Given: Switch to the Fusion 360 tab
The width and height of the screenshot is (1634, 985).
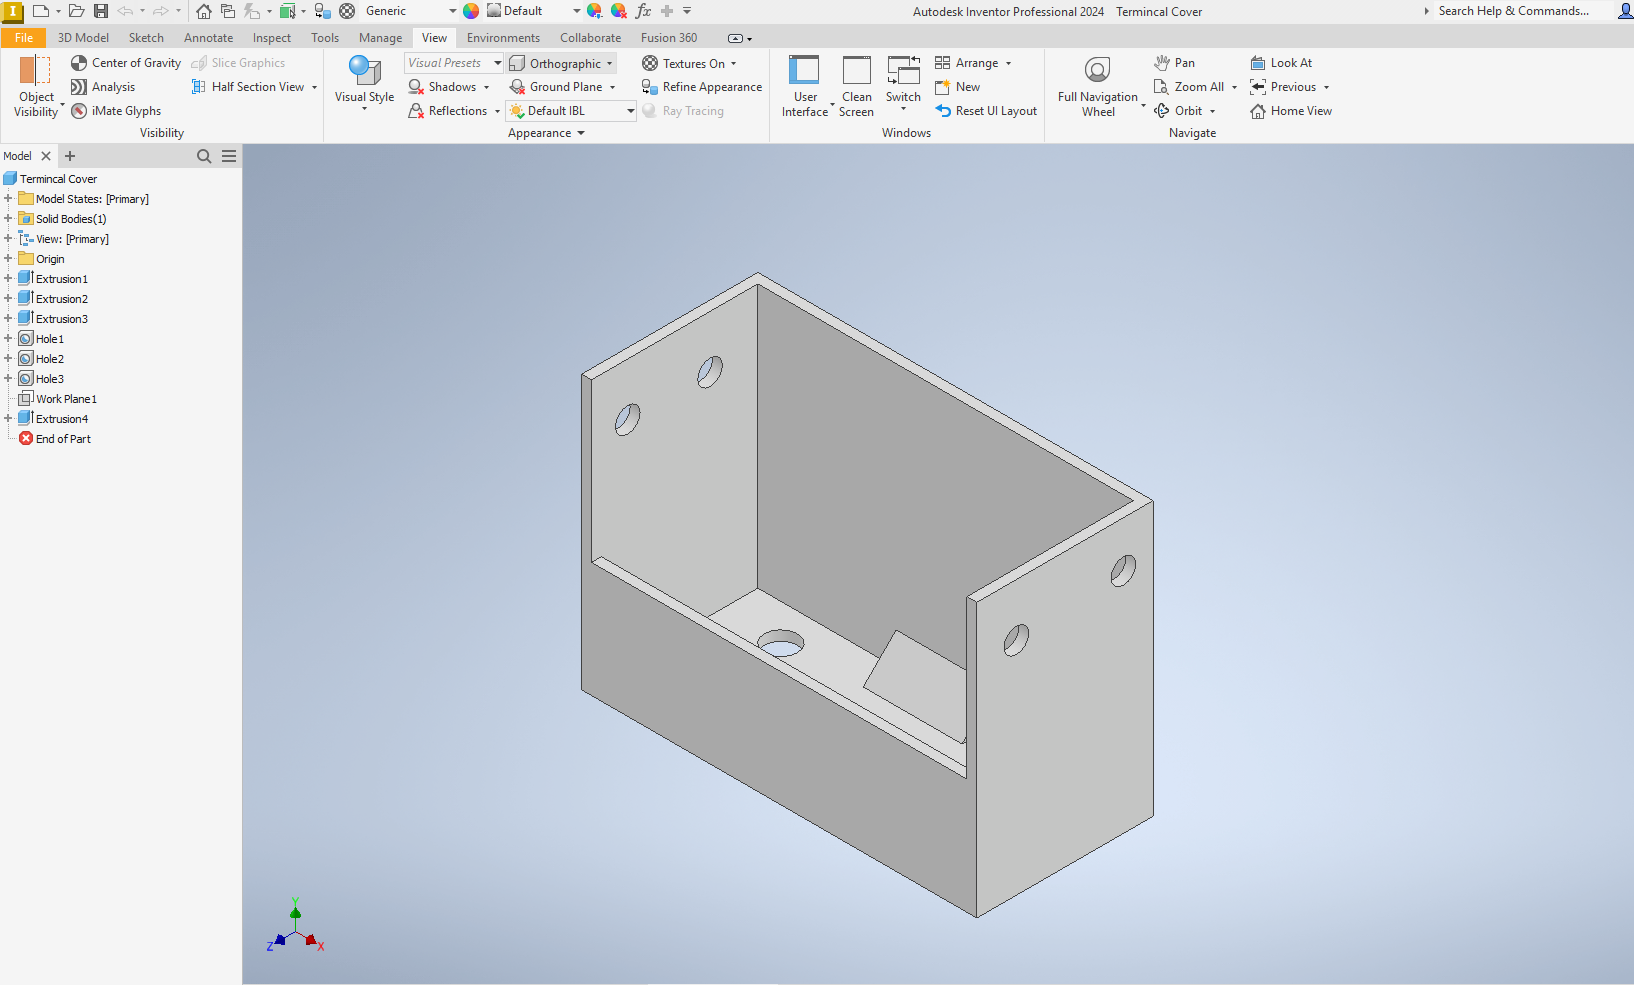Looking at the screenshot, I should click(669, 38).
